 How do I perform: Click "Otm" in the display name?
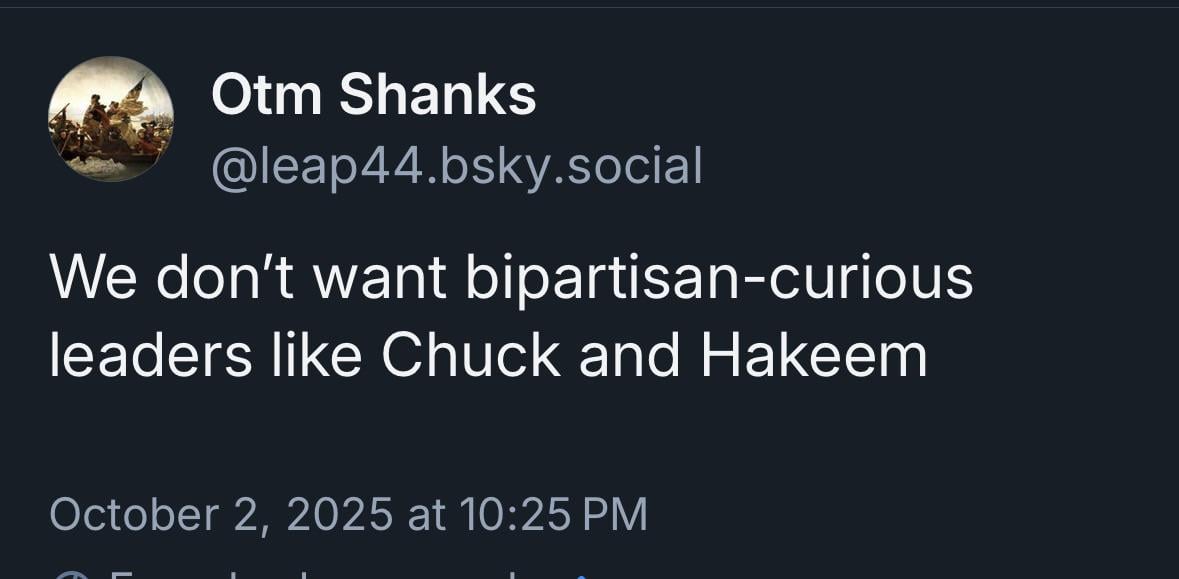coord(266,96)
